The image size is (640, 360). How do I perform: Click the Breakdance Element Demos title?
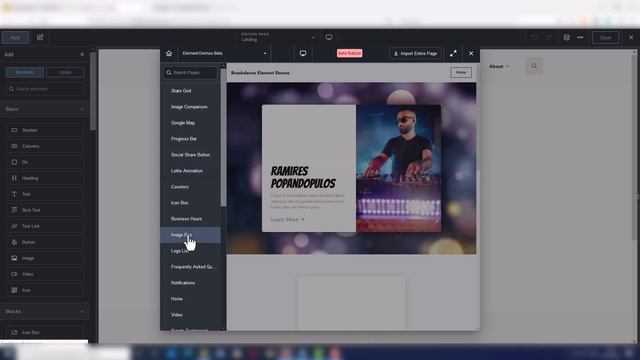coord(260,73)
